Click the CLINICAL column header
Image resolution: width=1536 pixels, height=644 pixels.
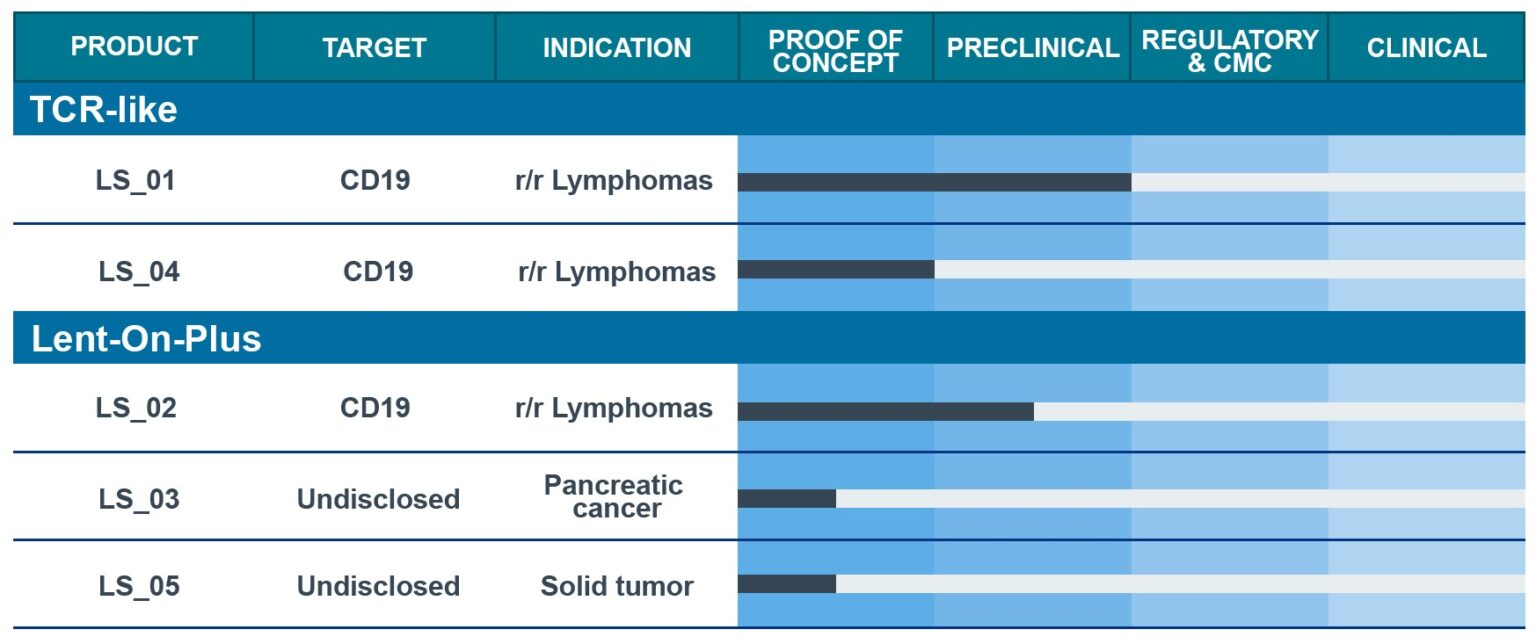(x=1426, y=47)
